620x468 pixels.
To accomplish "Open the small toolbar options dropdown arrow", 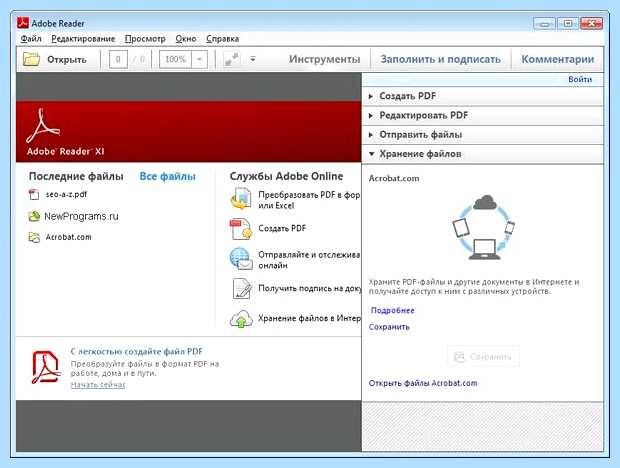I will tap(253, 59).
